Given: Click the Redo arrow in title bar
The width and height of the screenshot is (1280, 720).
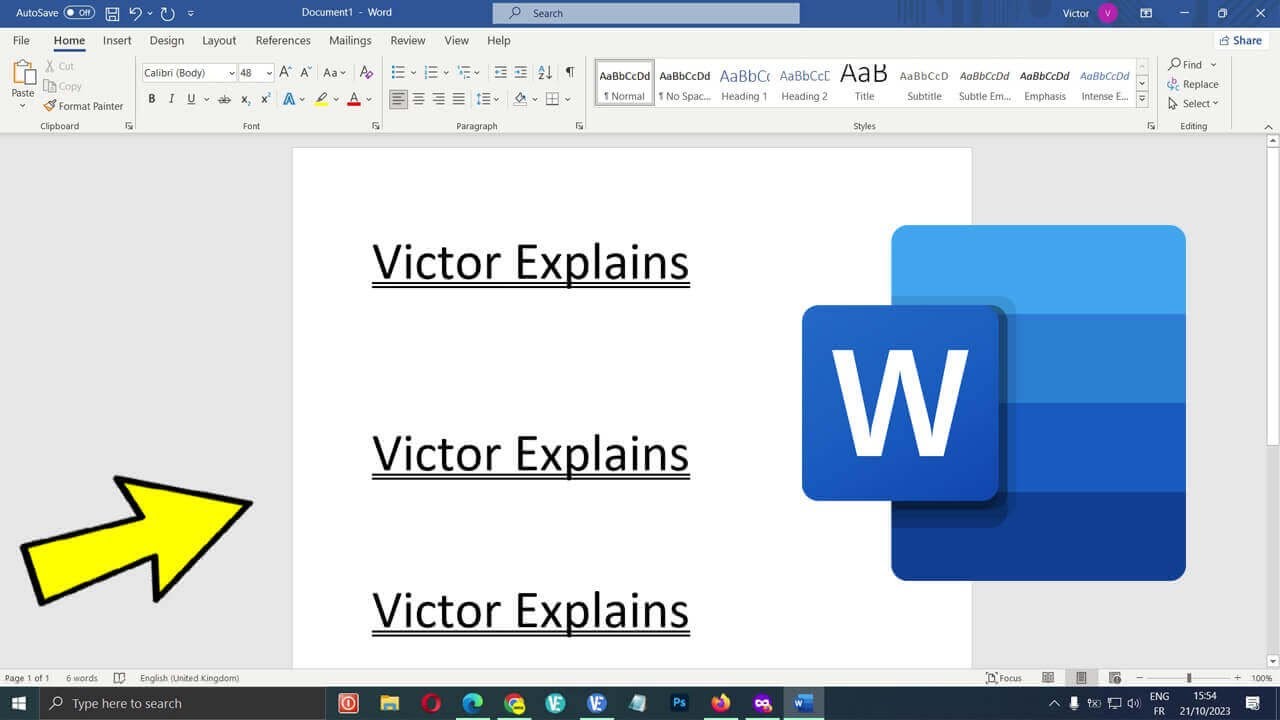Looking at the screenshot, I should point(166,13).
